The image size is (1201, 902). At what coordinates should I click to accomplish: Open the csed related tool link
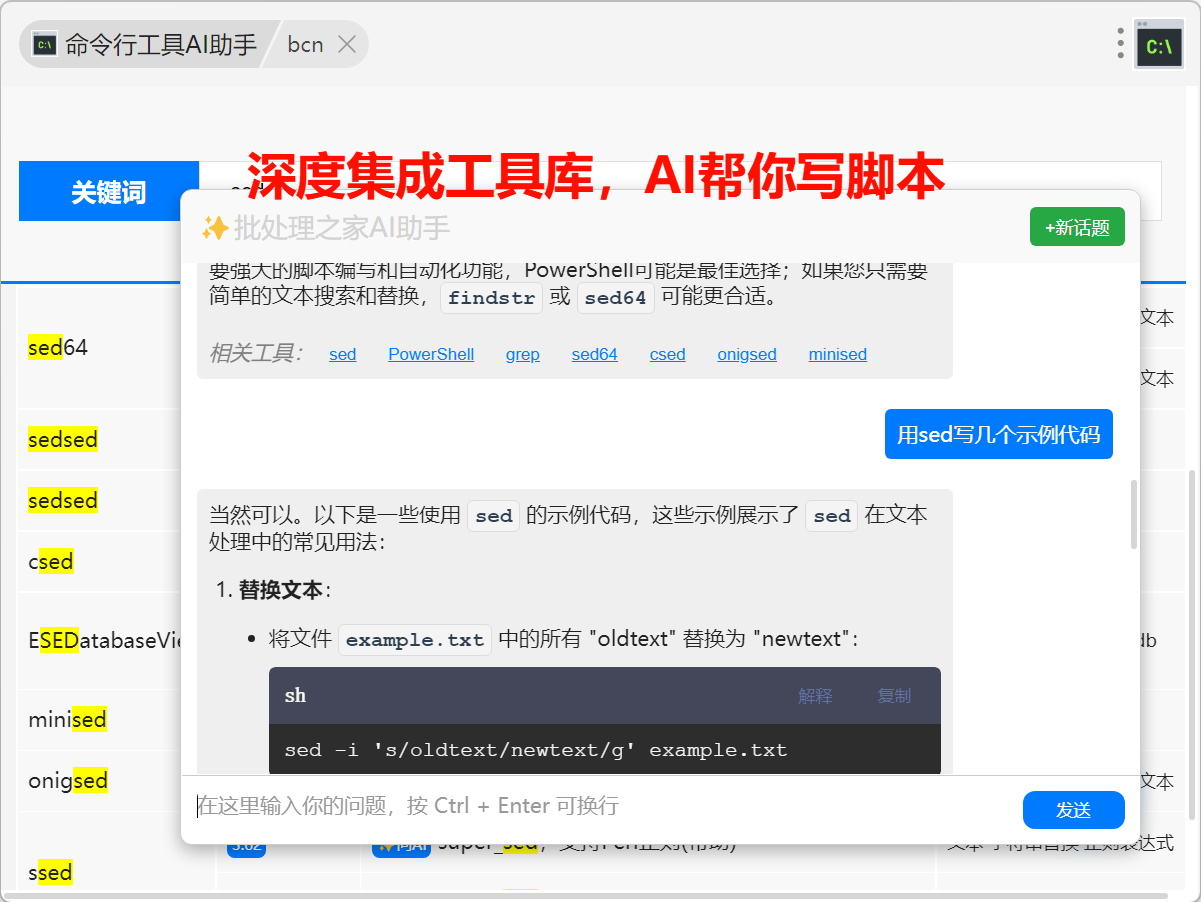(x=667, y=354)
